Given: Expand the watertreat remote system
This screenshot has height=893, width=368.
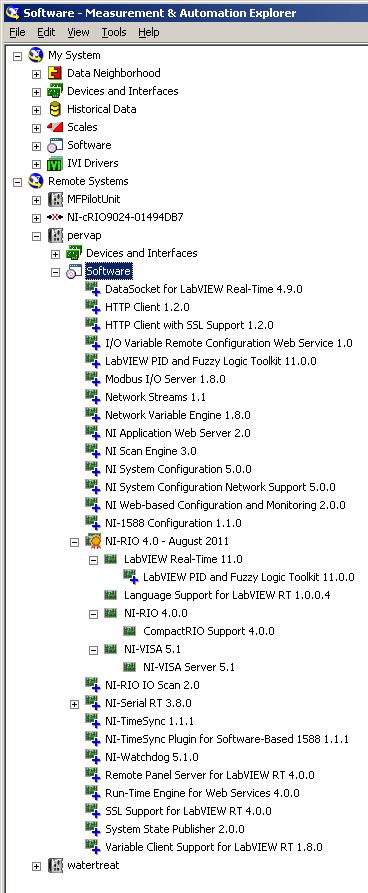Looking at the screenshot, I should (x=36, y=866).
